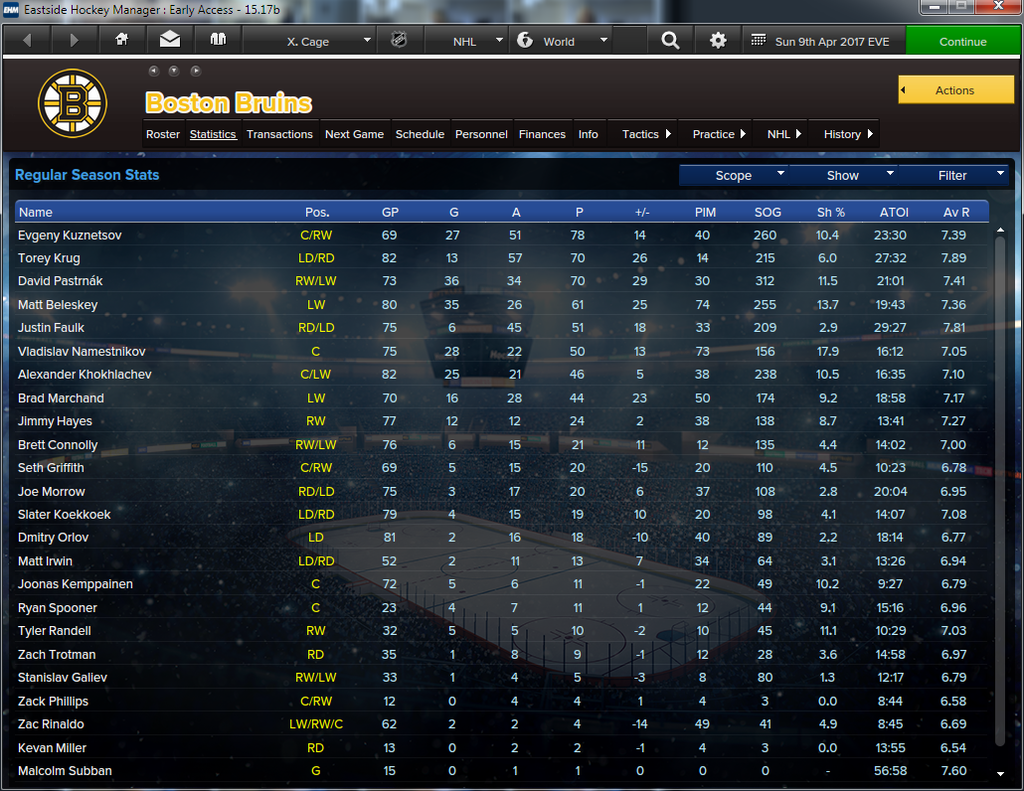Screen dimensions: 1024x791
Task: Click the small down arrow above team name
Action: (174, 71)
